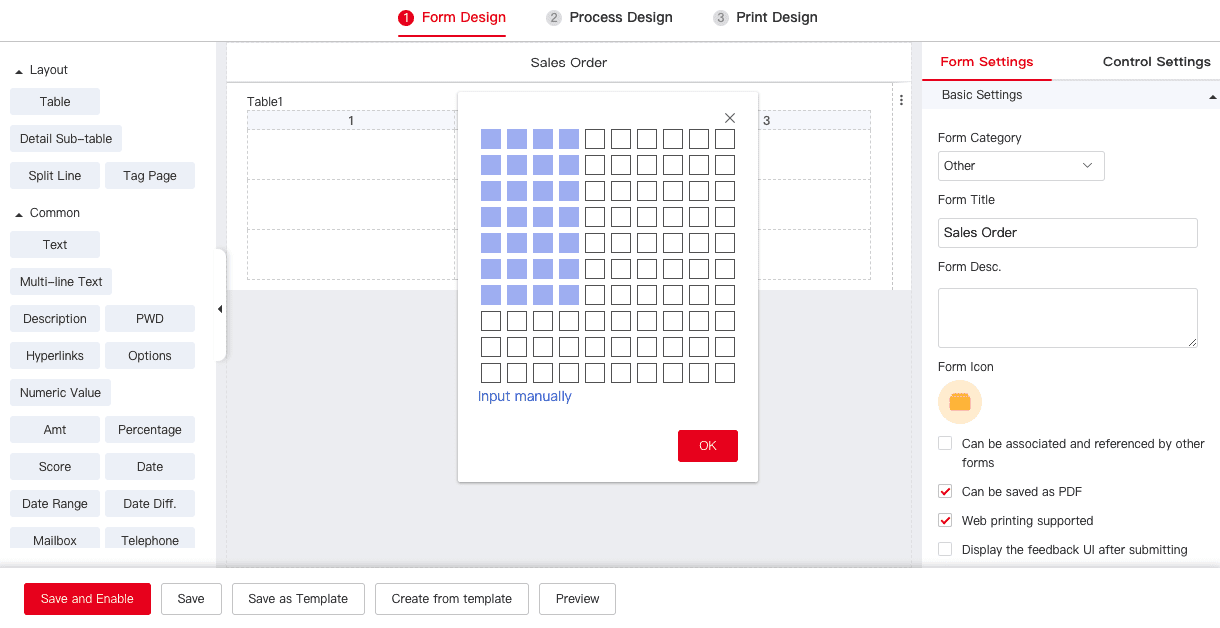Open the Control Settings tab
This screenshot has width=1220, height=628.
click(x=1156, y=61)
